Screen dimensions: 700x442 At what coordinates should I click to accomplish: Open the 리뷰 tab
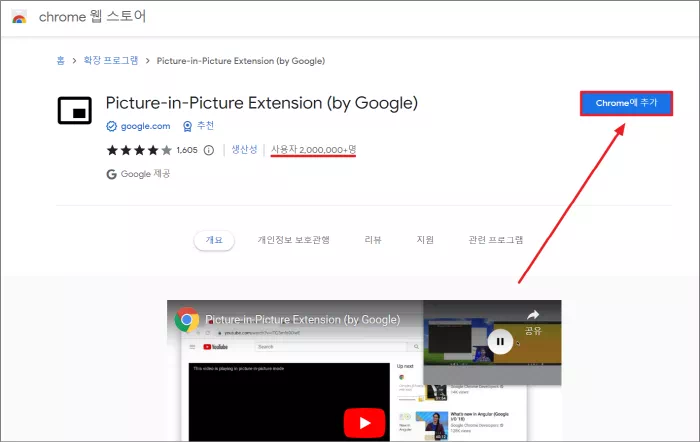coord(373,240)
